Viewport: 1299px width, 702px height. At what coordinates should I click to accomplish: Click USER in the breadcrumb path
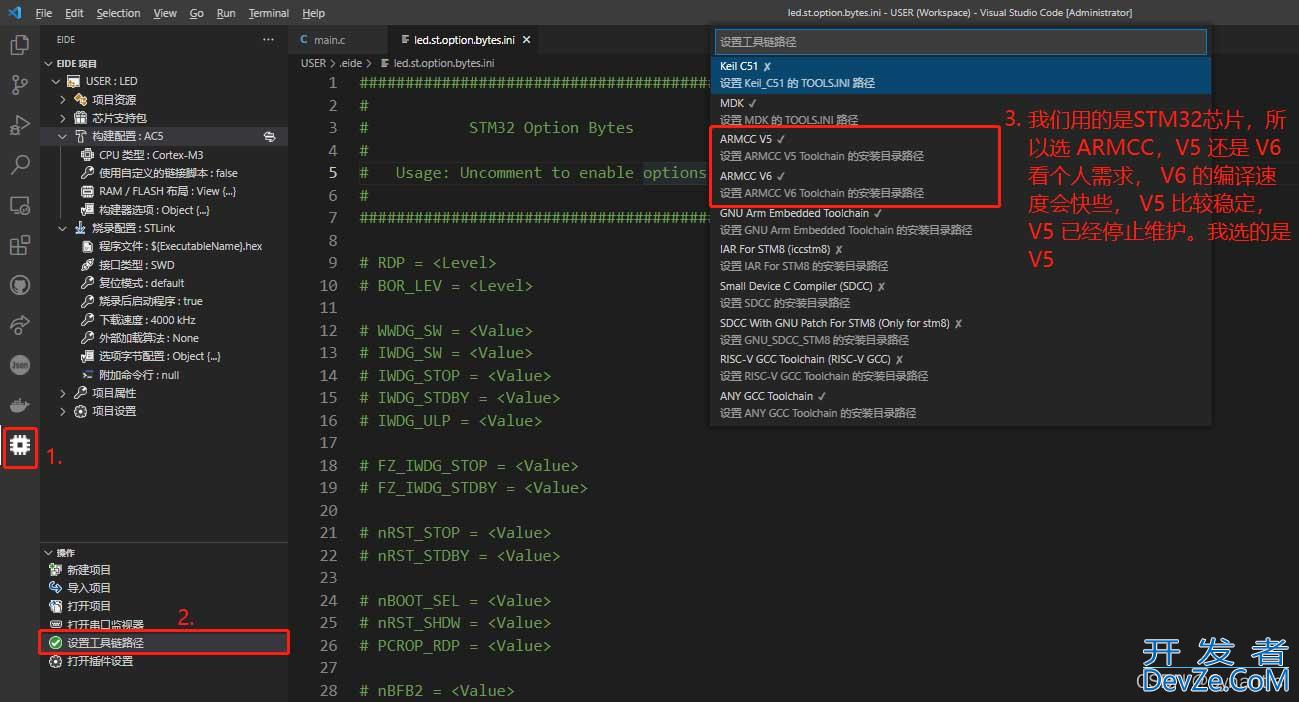point(313,63)
